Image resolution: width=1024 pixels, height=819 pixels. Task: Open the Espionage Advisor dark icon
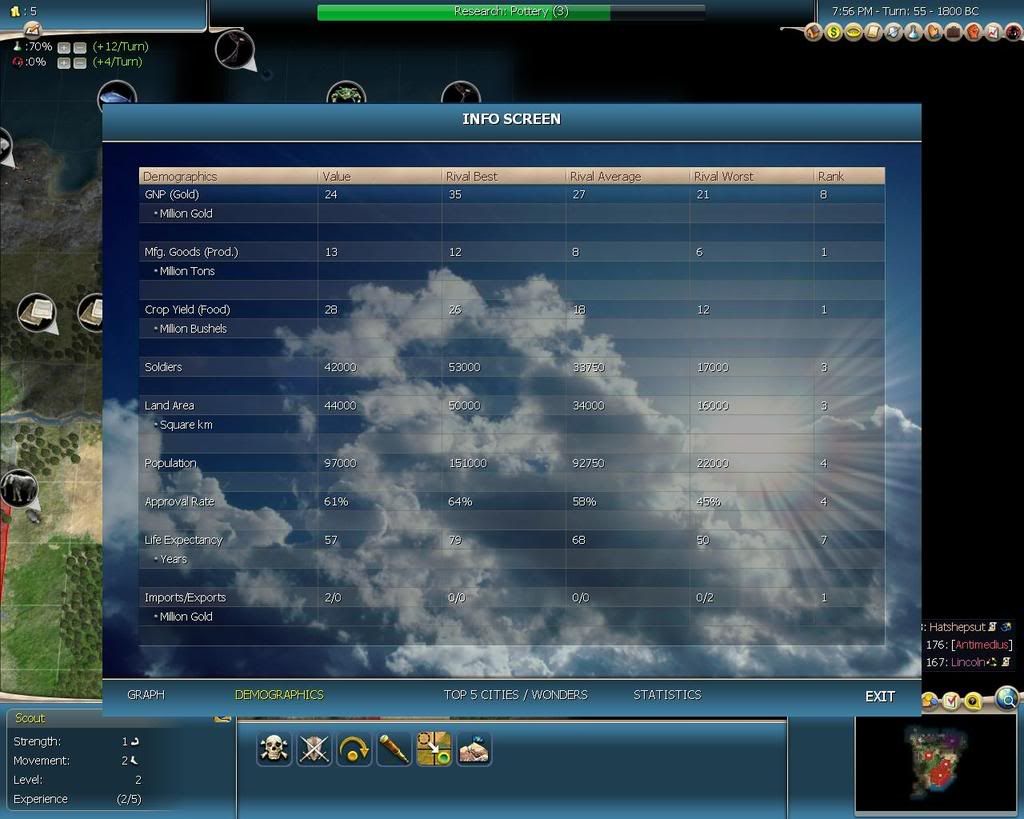coord(1014,32)
